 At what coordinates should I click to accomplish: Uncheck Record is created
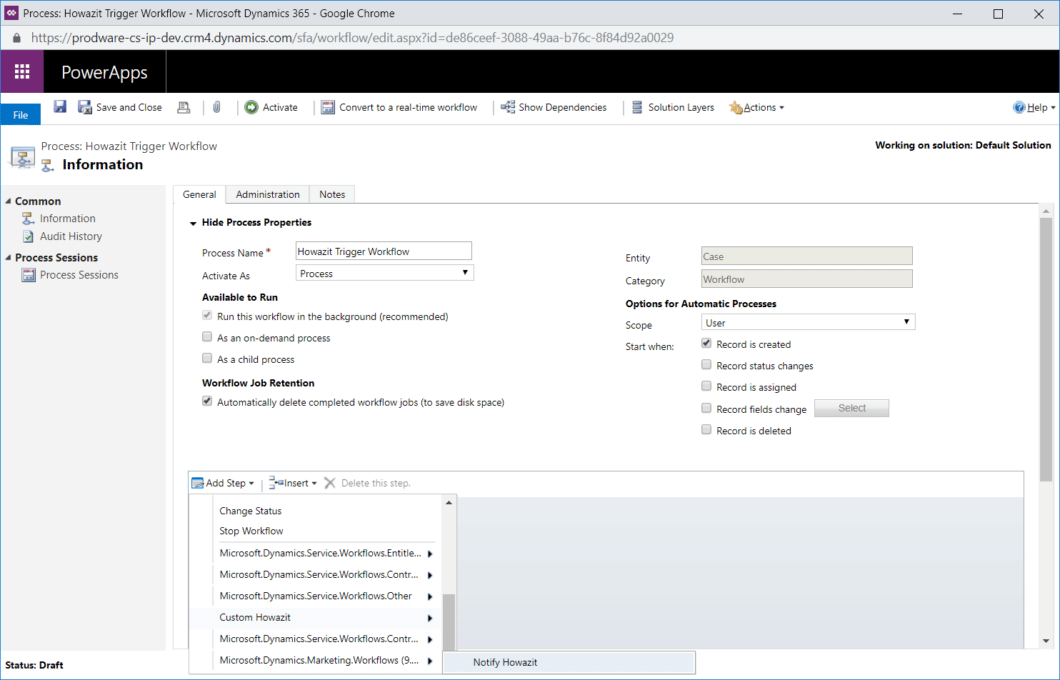[706, 343]
